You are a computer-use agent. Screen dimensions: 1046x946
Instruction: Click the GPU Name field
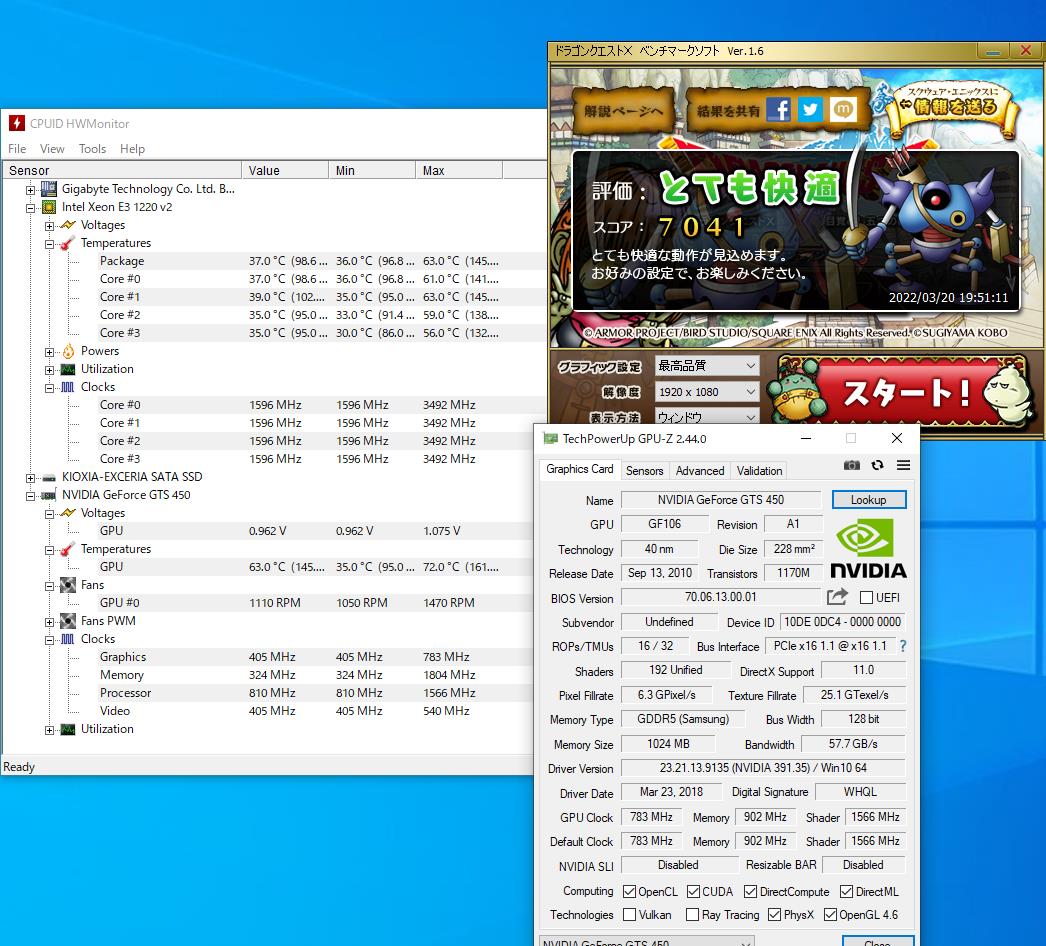tap(720, 500)
